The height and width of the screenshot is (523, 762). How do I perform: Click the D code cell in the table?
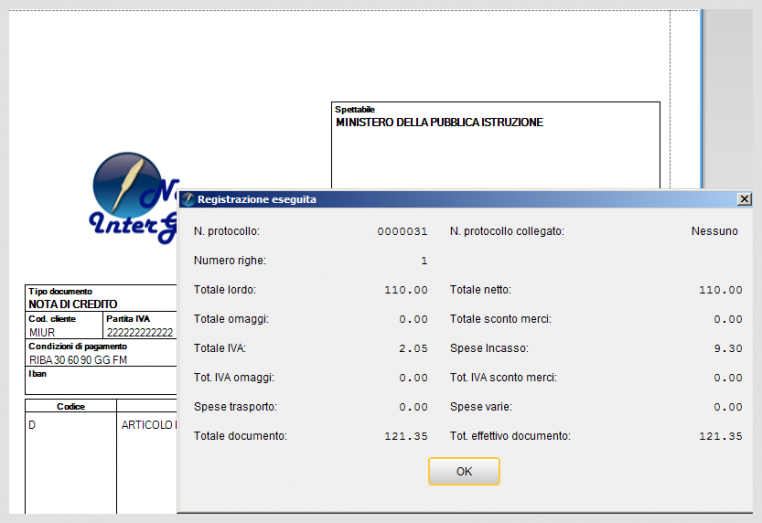32,425
